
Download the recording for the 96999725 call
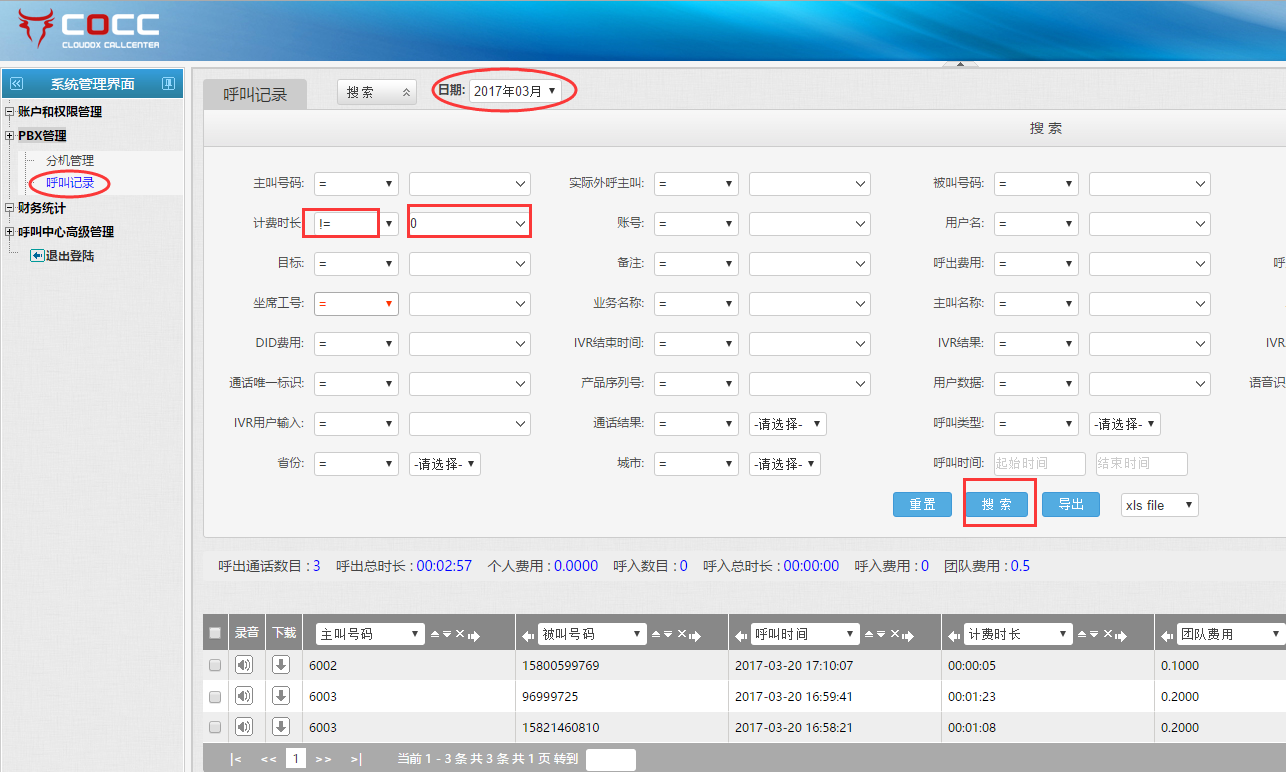pyautogui.click(x=281, y=696)
